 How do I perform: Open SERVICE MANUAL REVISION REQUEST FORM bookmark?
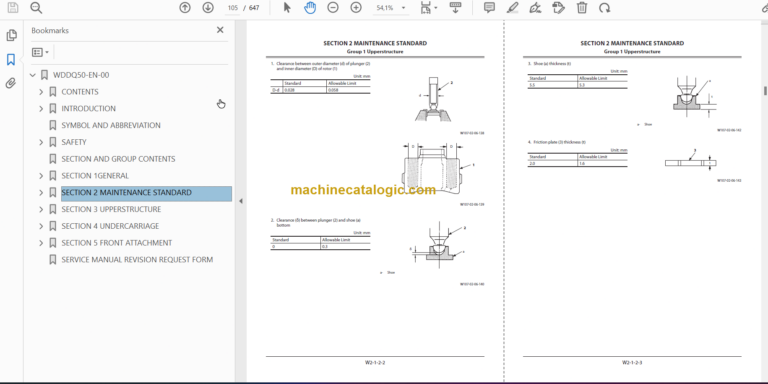137,260
